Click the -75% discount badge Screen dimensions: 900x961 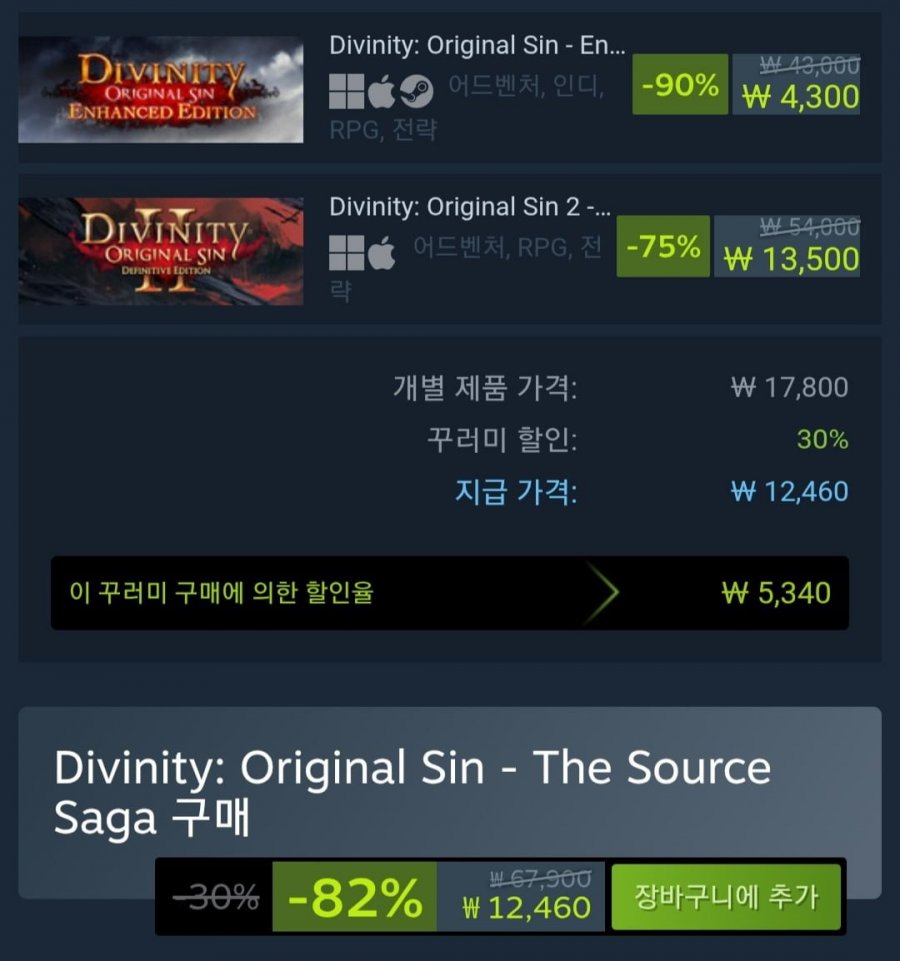[663, 246]
